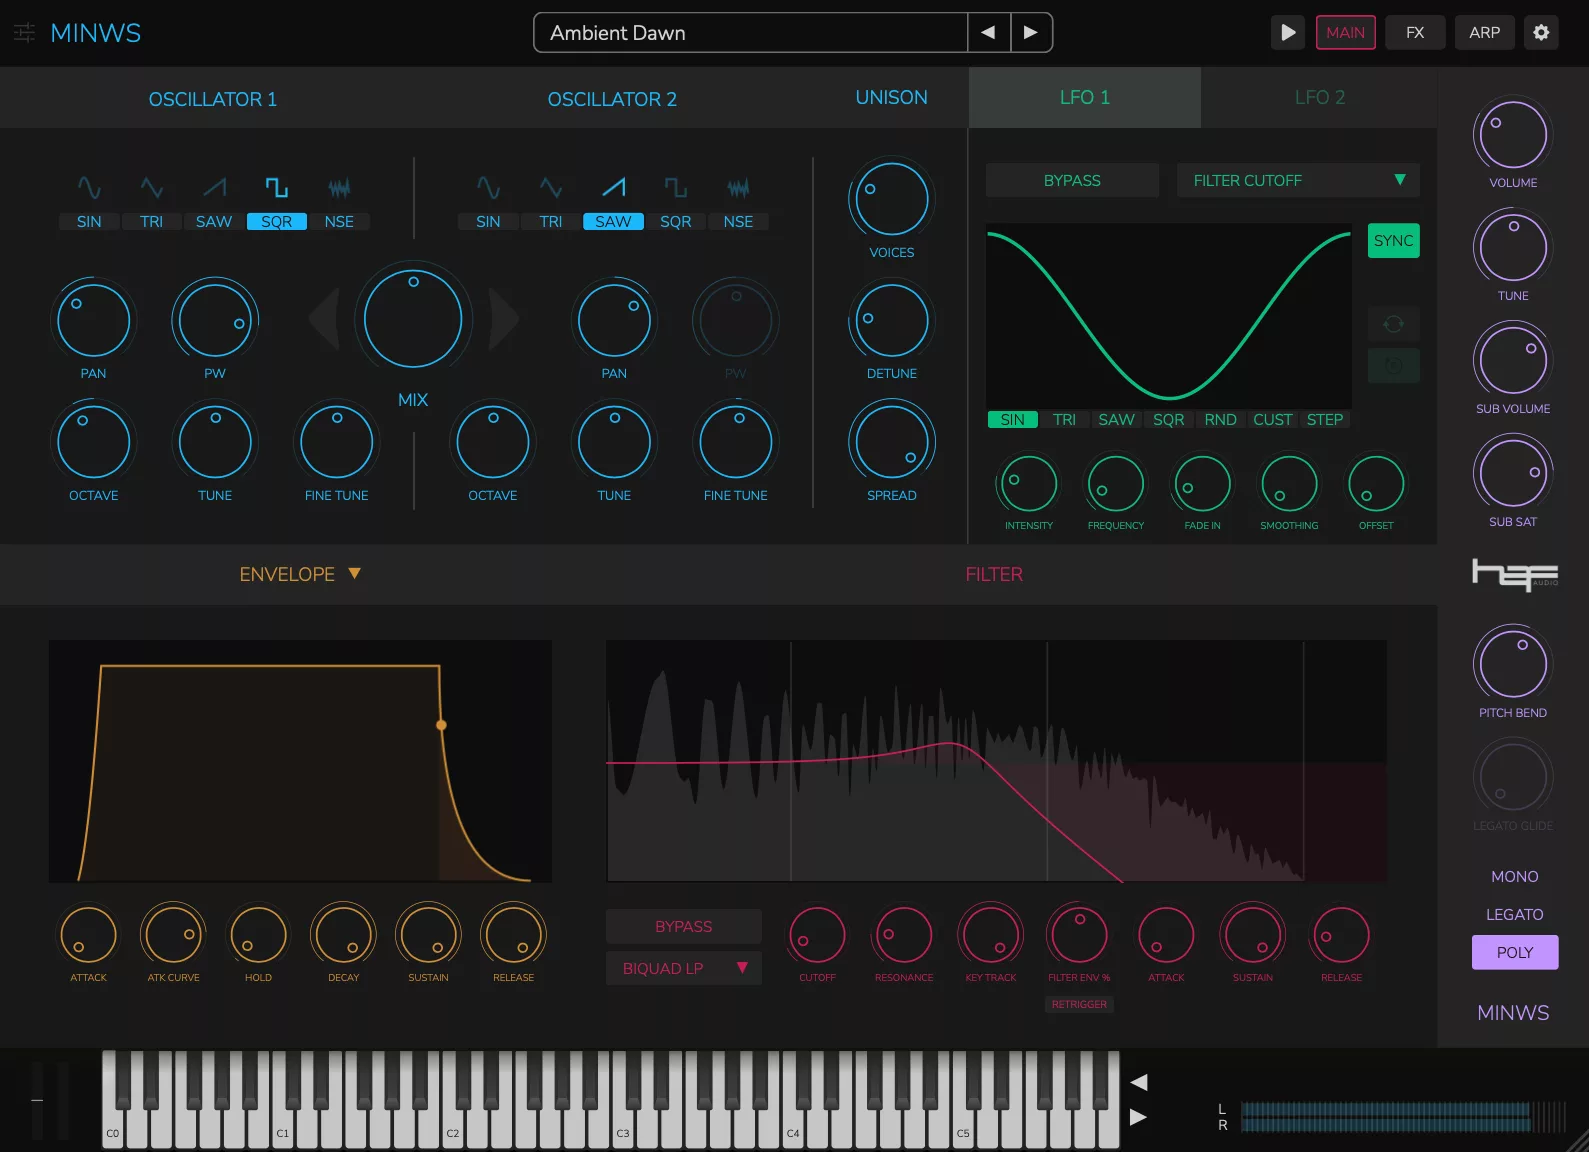
Task: Click the VOLUME knob
Action: pyautogui.click(x=1512, y=136)
